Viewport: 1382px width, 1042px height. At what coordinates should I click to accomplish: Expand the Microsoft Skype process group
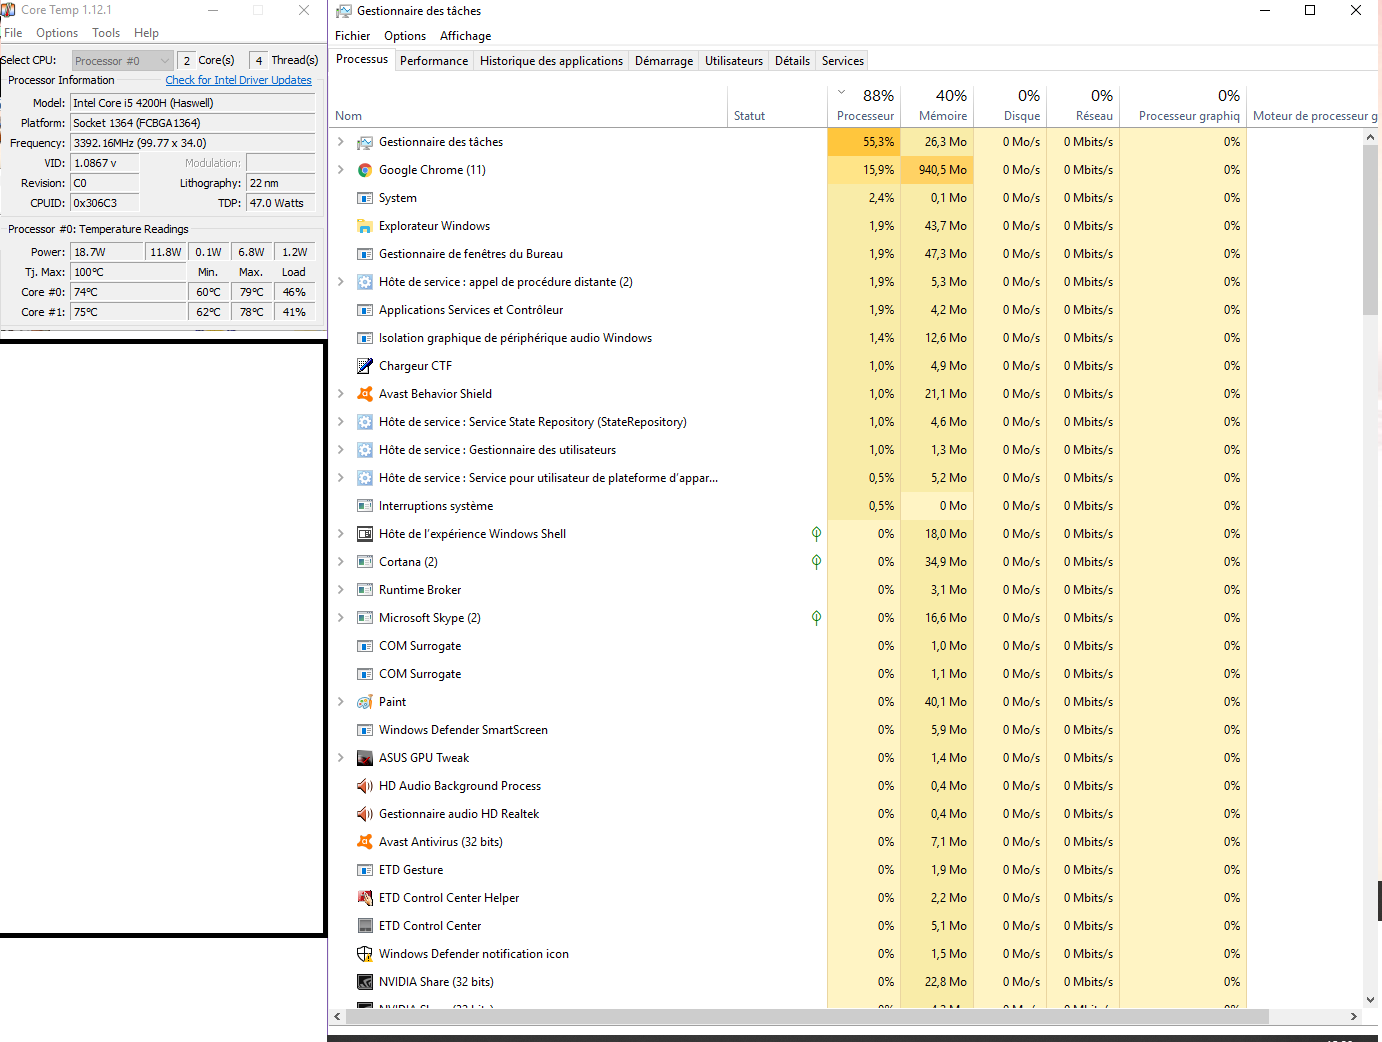coord(341,618)
